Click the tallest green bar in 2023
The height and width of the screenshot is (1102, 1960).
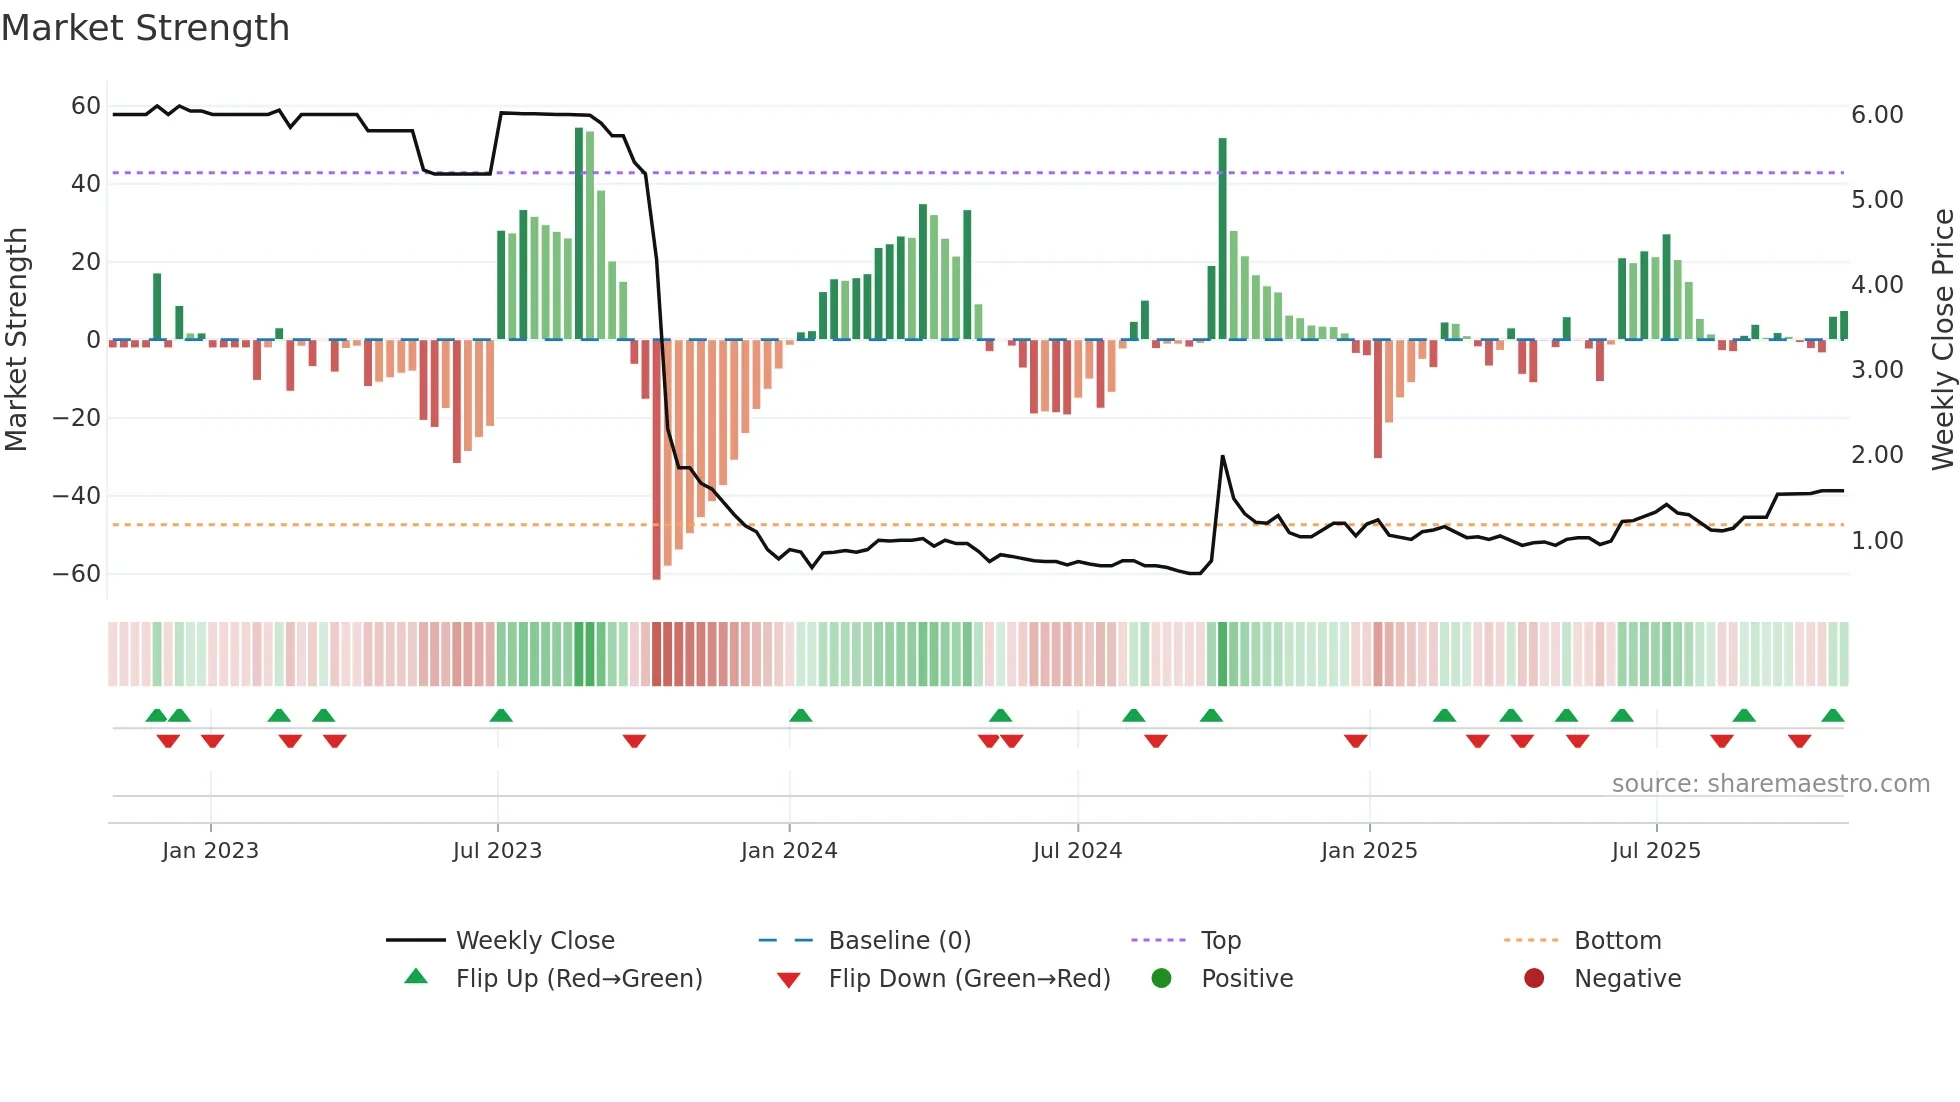(579, 232)
